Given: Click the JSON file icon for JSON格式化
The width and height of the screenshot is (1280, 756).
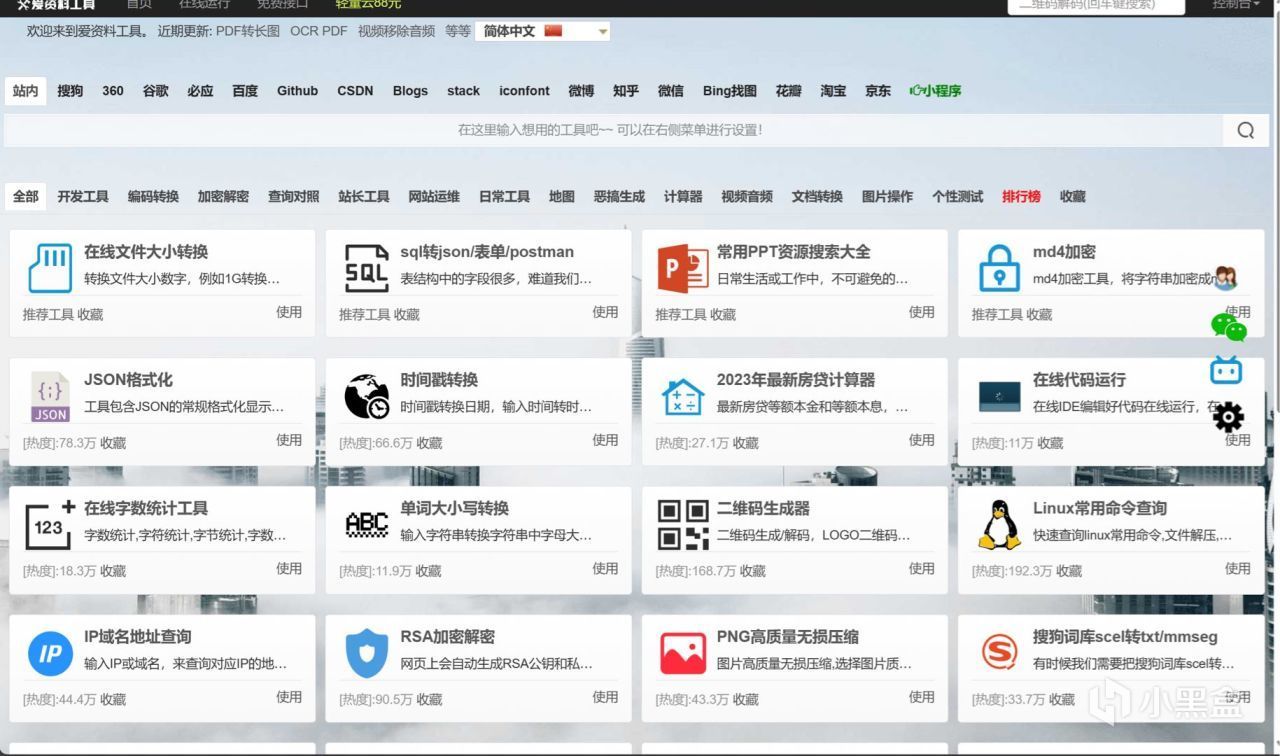Looking at the screenshot, I should click(x=50, y=396).
